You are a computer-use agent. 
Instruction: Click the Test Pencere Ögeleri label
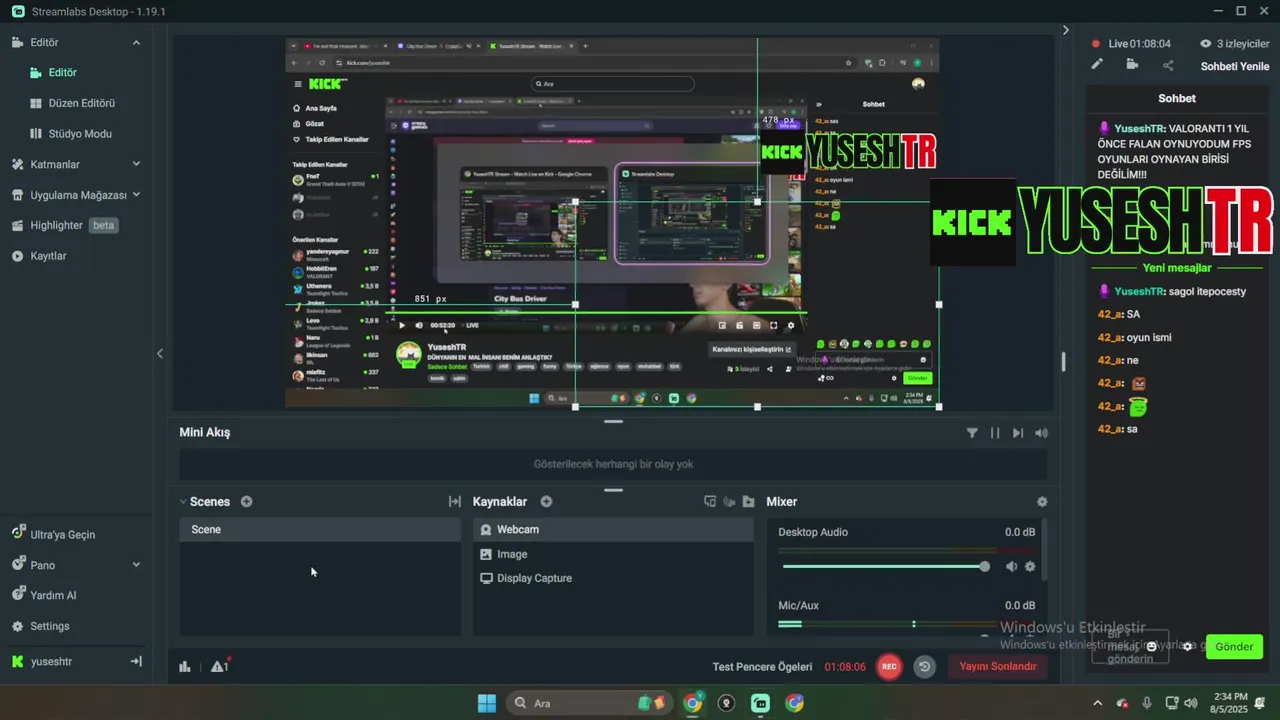762,667
